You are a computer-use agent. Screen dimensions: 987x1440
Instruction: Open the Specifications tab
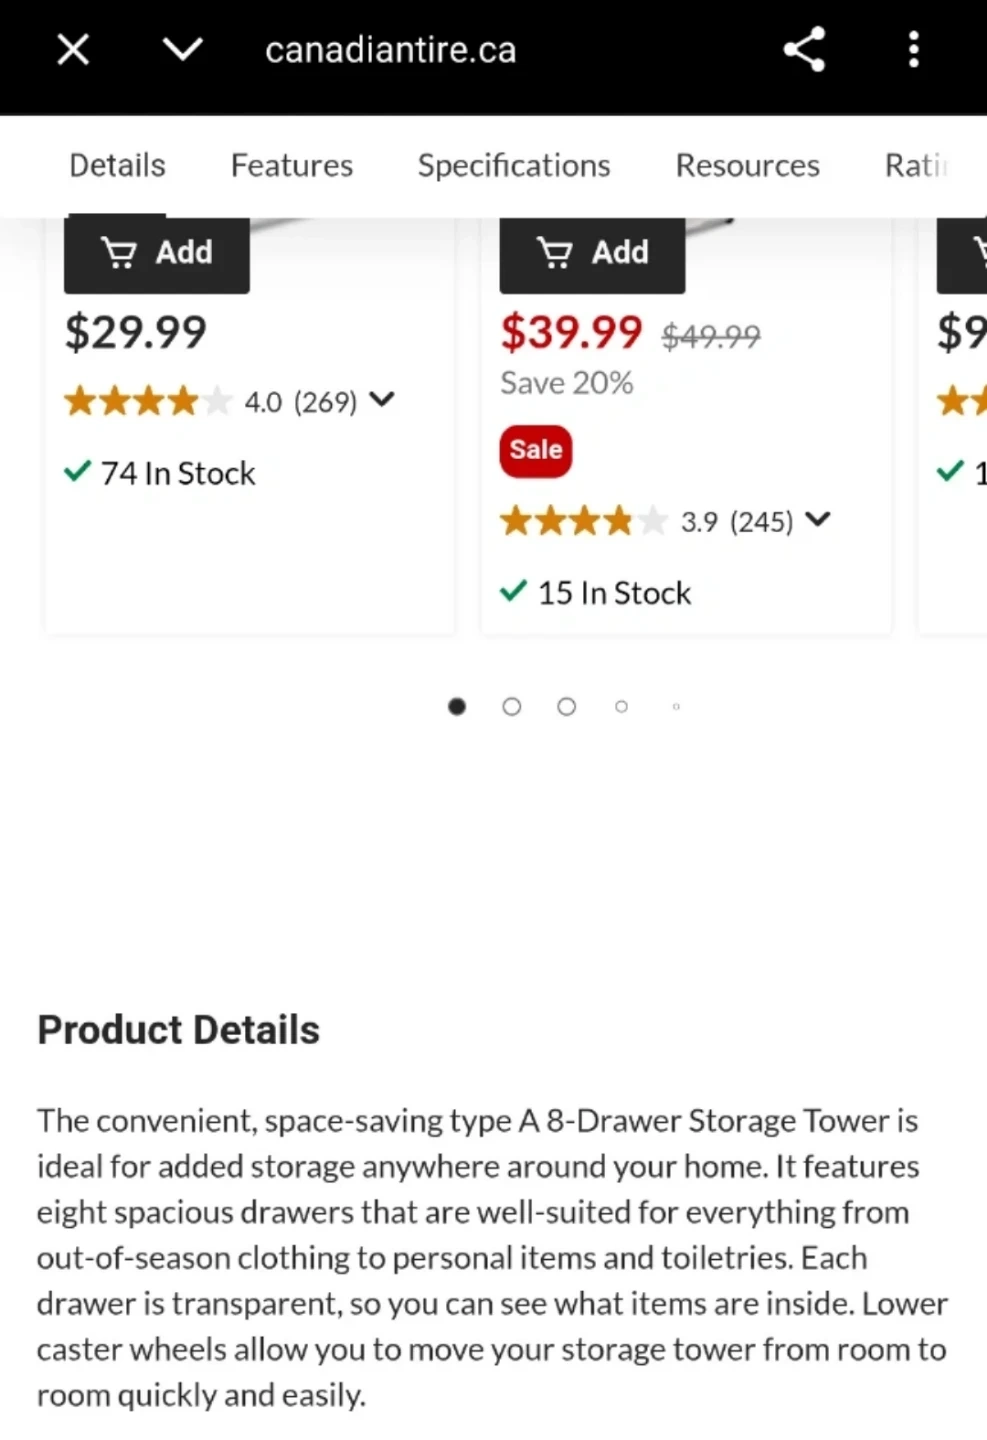(514, 165)
